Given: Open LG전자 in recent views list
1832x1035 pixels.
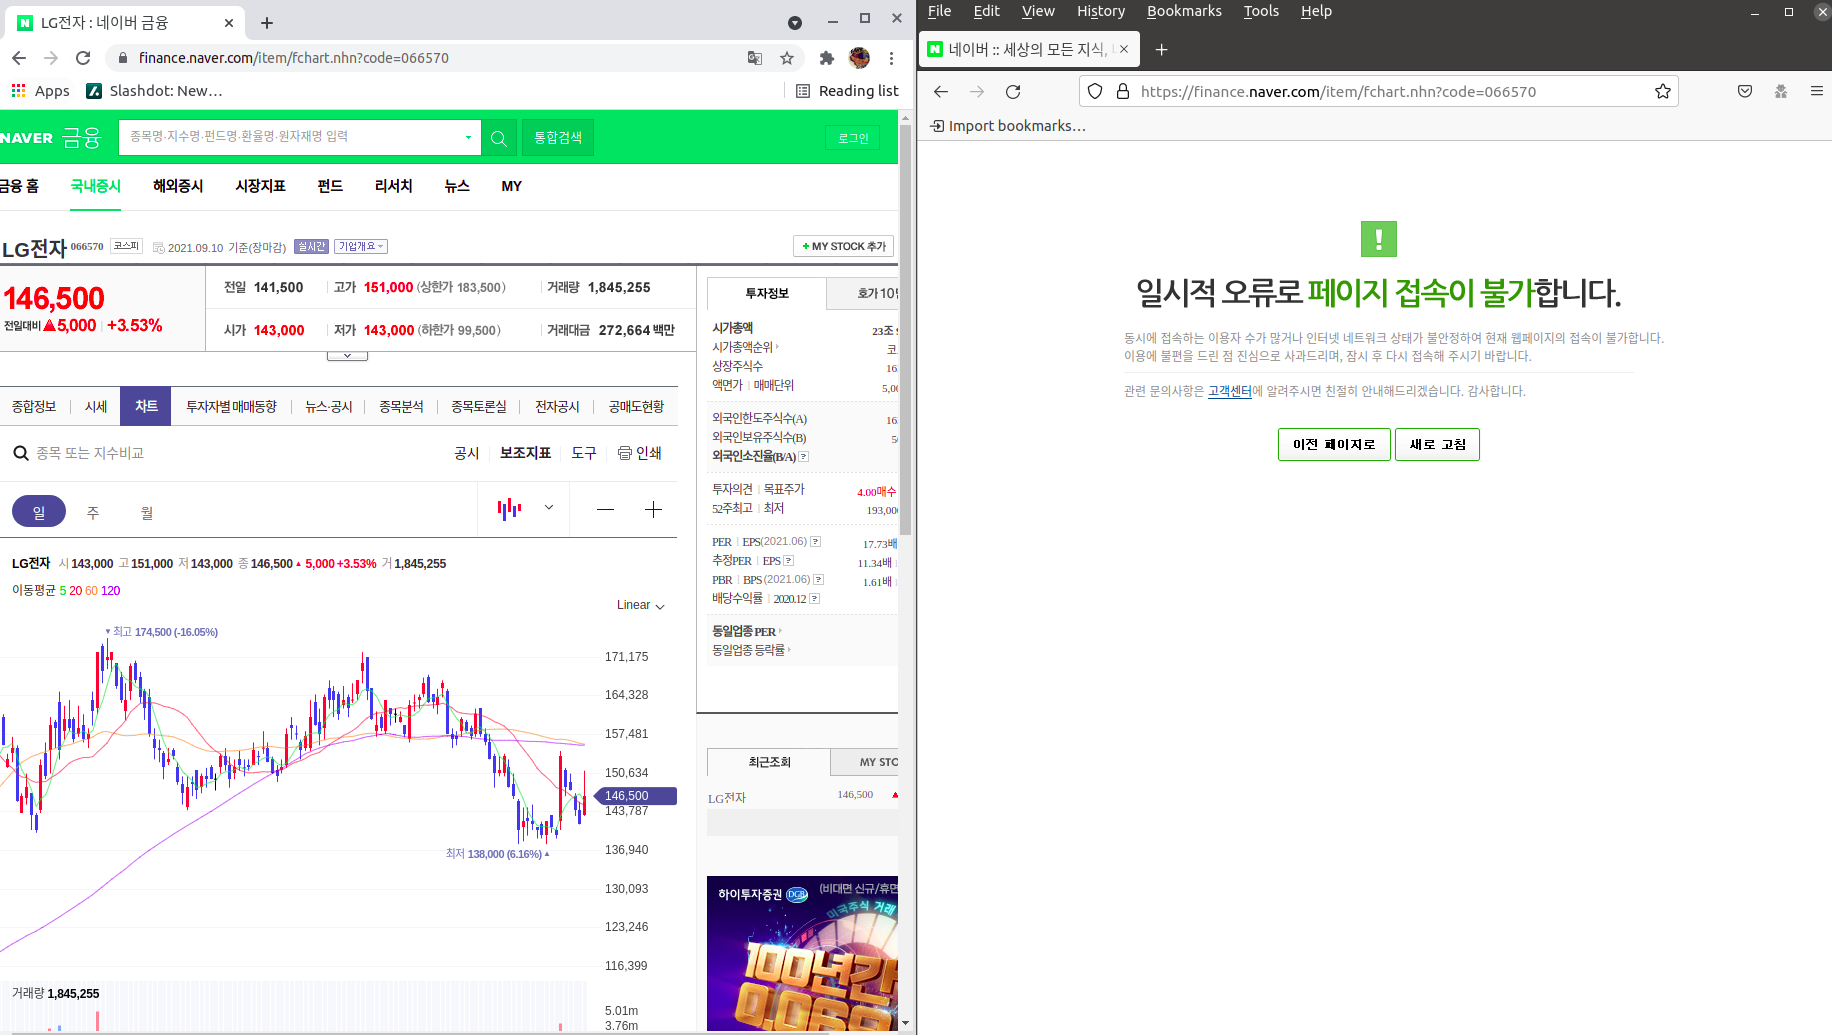Looking at the screenshot, I should coord(727,798).
